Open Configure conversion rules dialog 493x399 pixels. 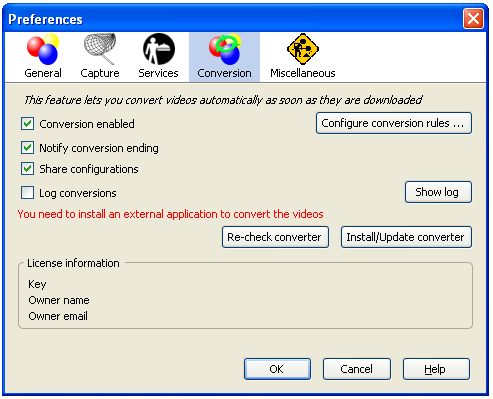pos(394,123)
